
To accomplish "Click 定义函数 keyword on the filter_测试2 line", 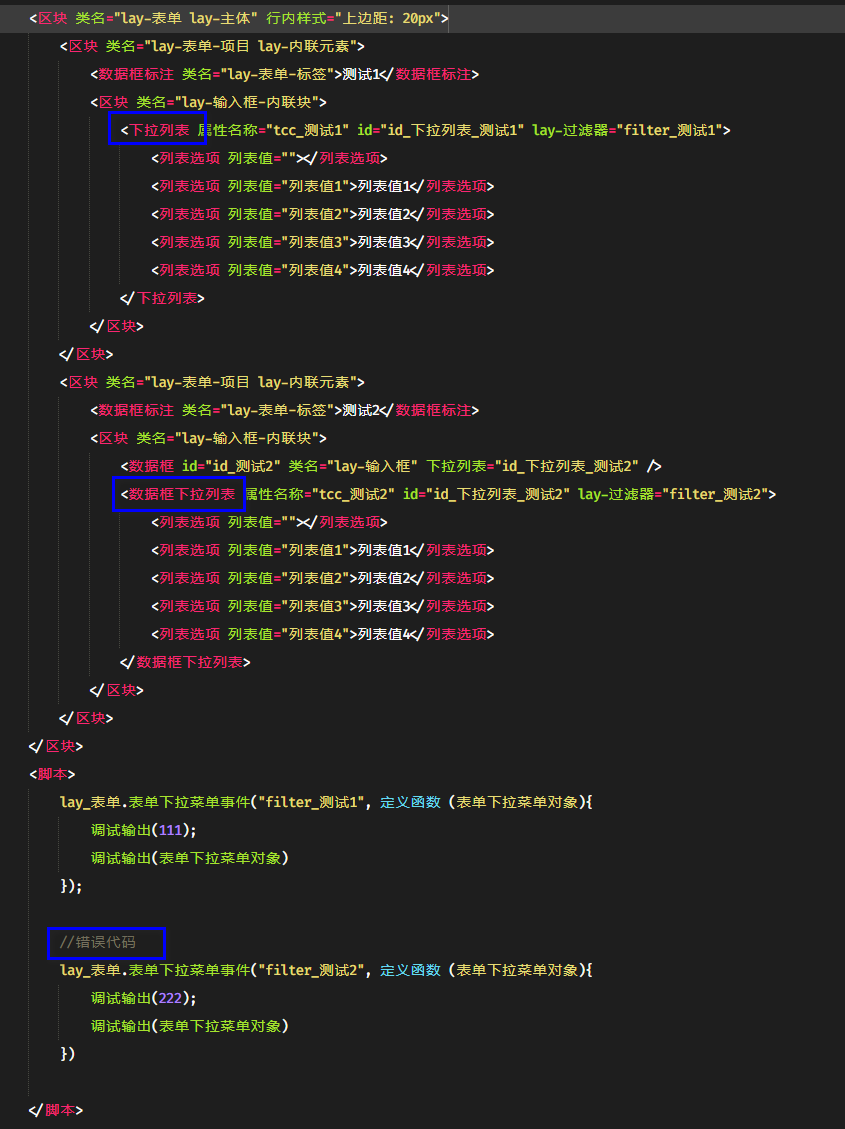I will coord(410,970).
